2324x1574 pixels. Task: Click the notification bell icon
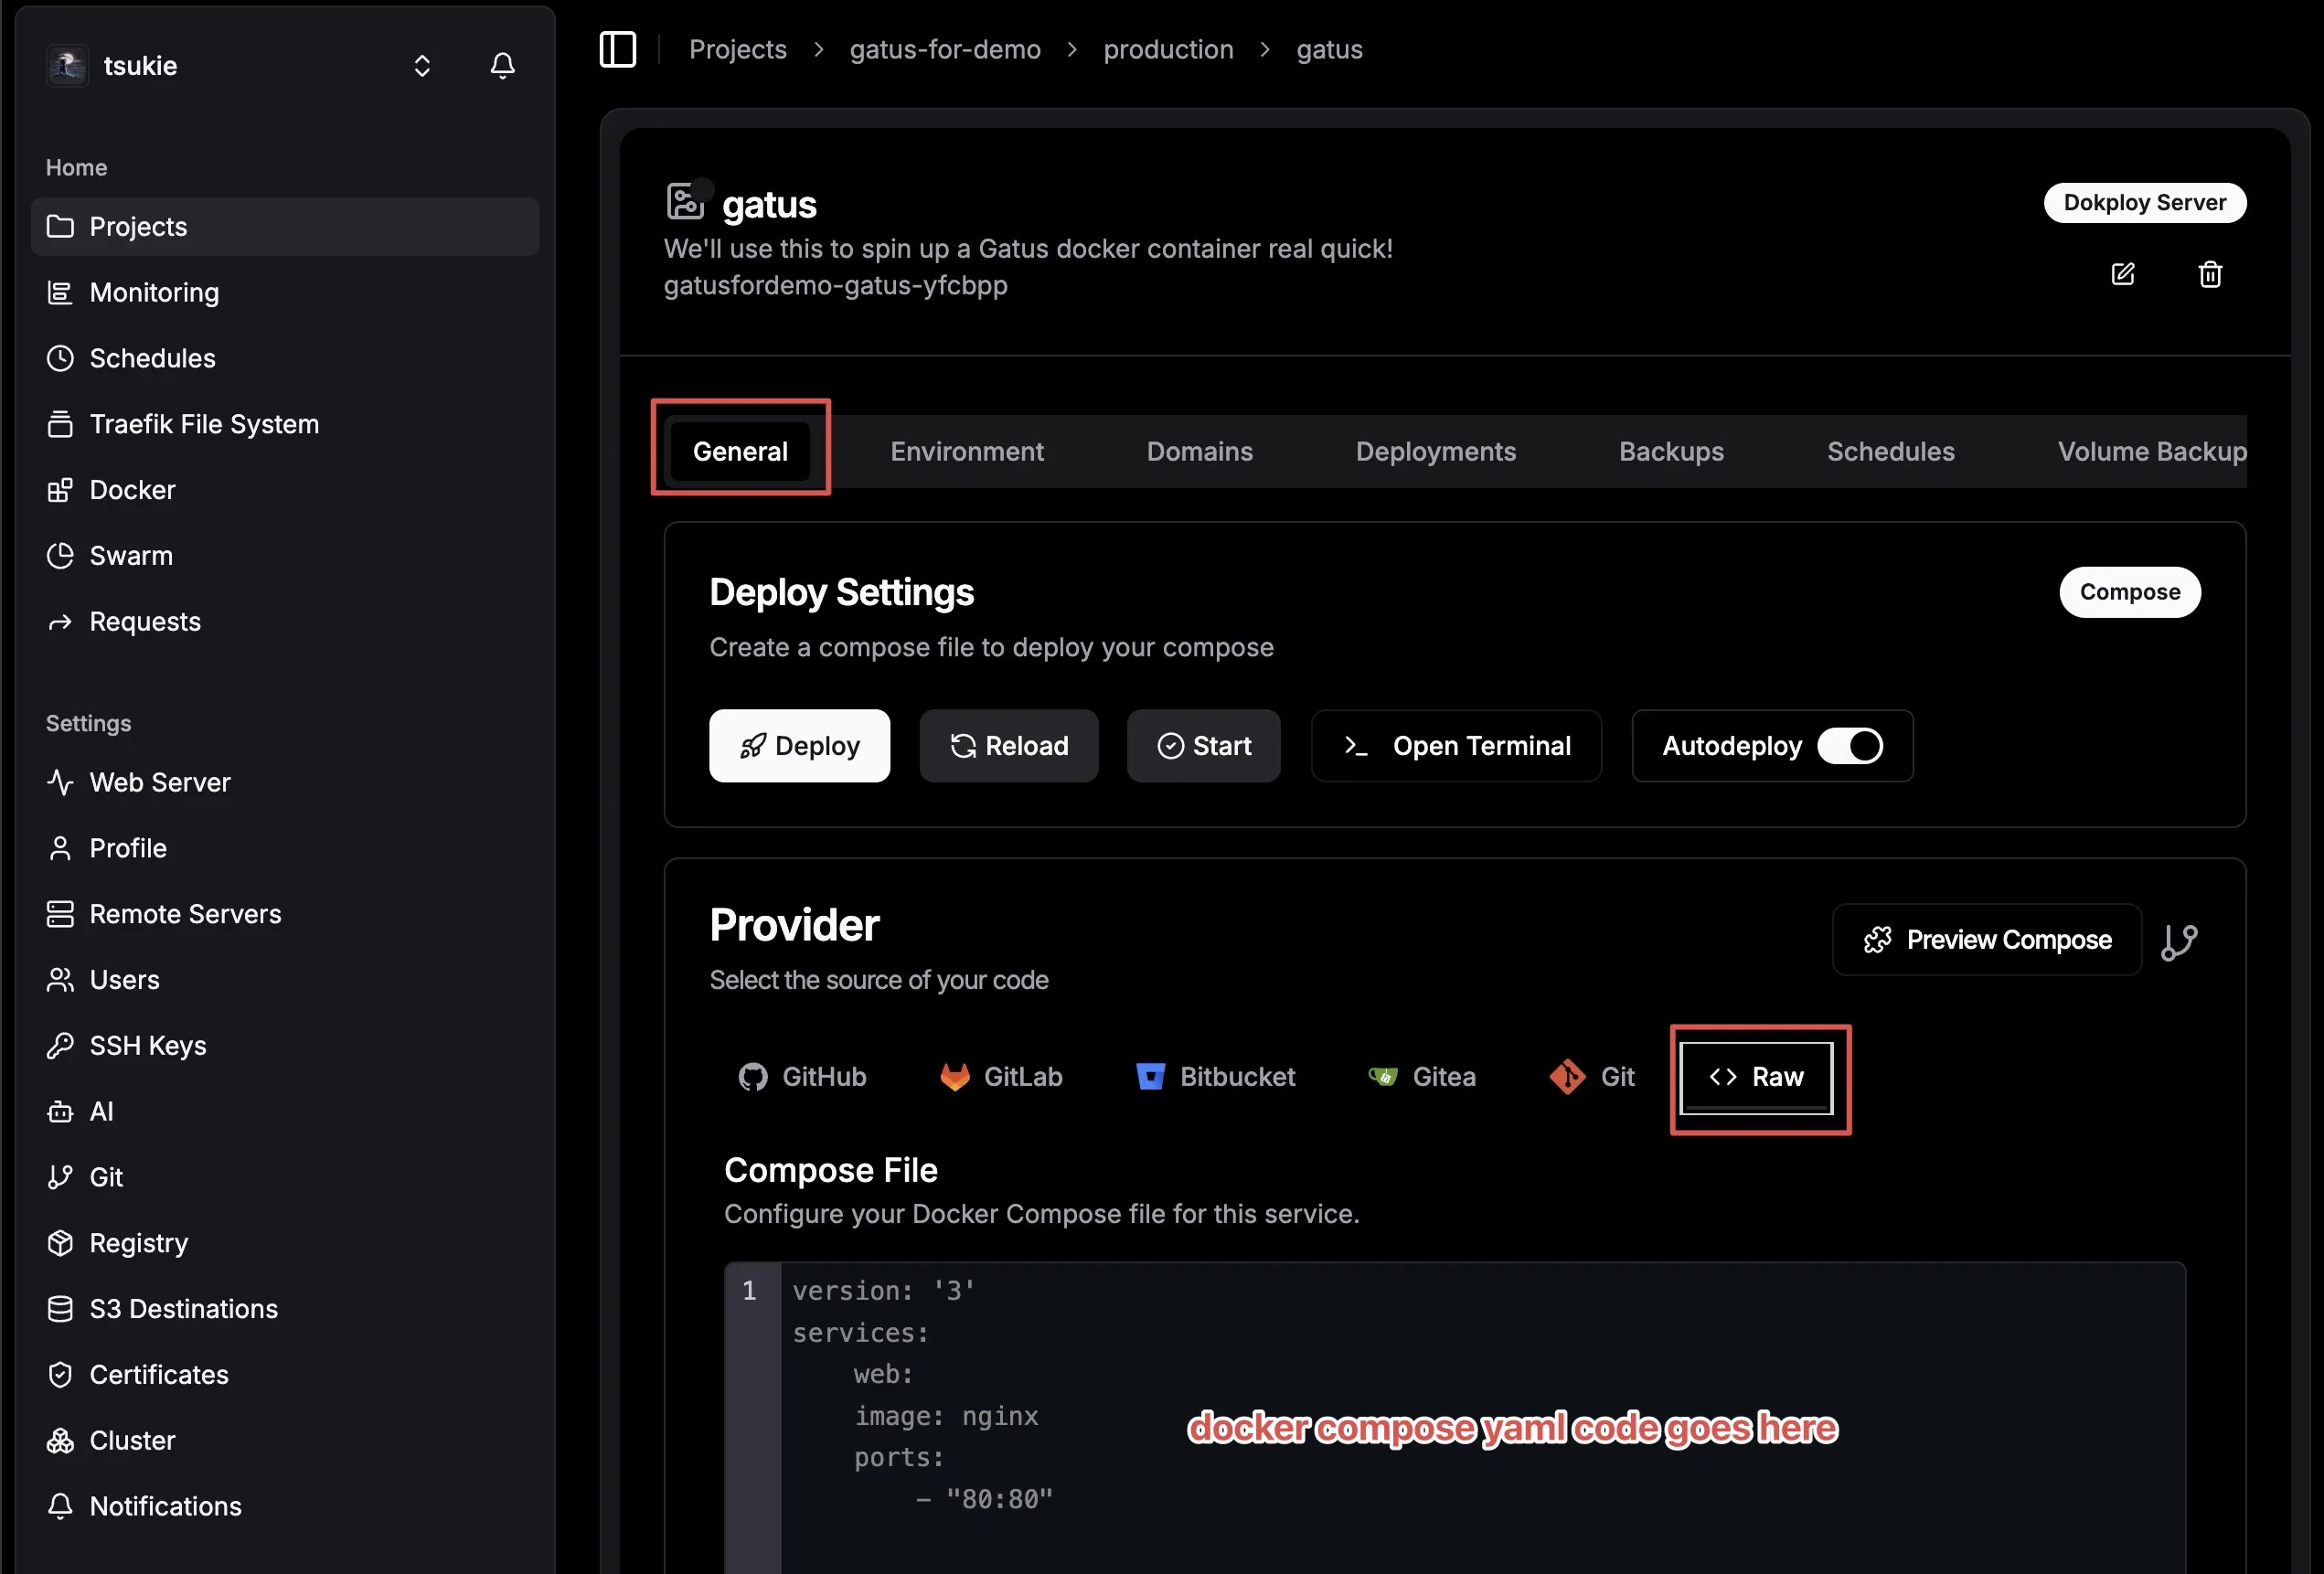point(502,66)
